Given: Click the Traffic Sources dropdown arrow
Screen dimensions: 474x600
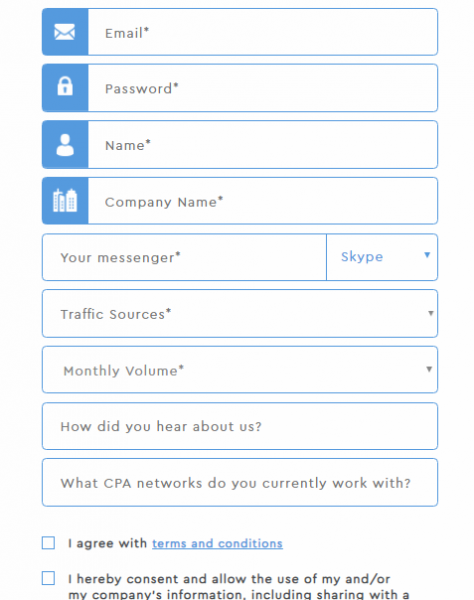Looking at the screenshot, I should pyautogui.click(x=431, y=313).
